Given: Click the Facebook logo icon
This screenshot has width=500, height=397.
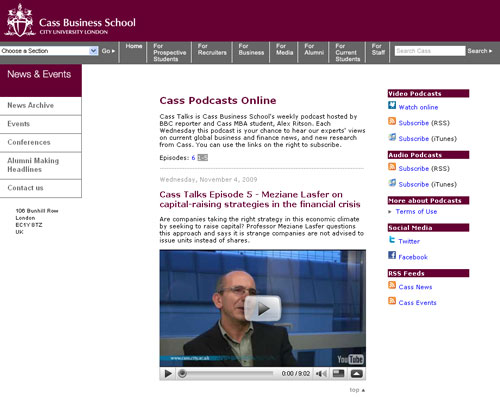Looking at the screenshot, I should pos(392,255).
